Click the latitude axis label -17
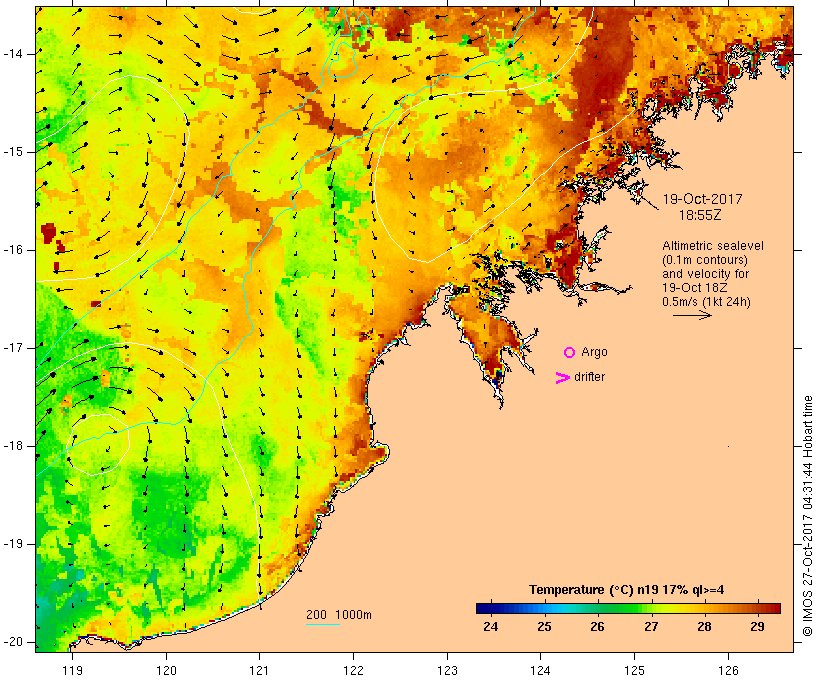The height and width of the screenshot is (680, 820). point(13,348)
